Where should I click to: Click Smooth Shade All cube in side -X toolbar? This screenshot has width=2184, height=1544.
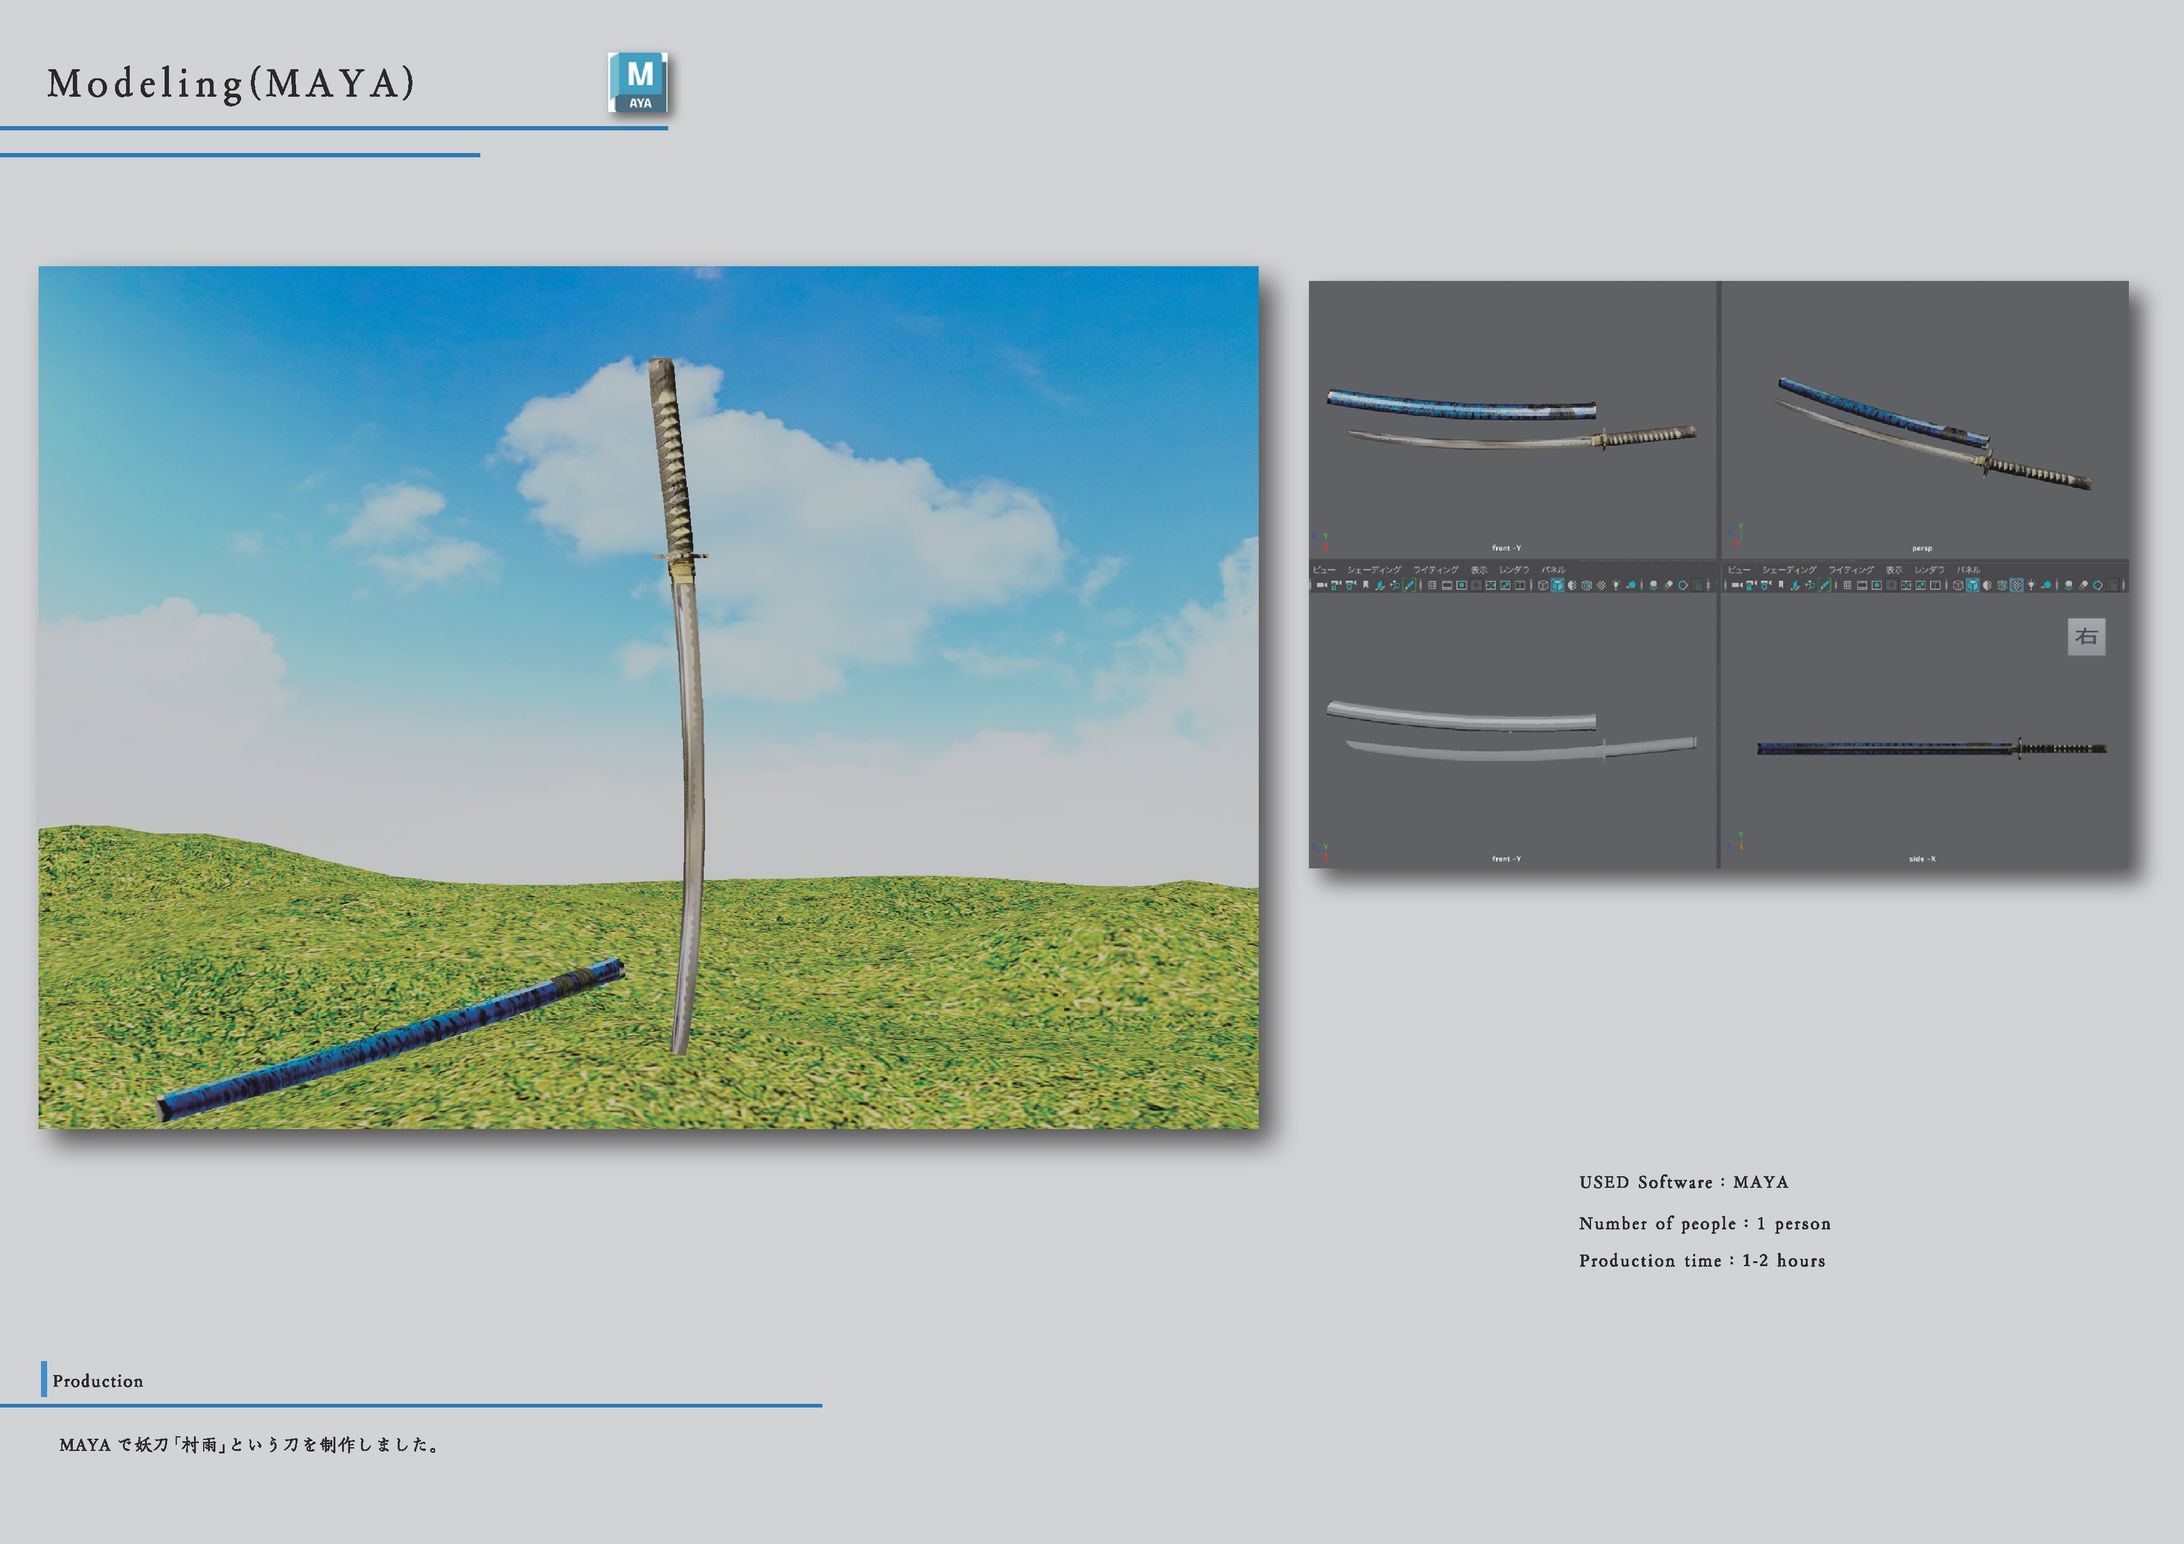point(1972,585)
